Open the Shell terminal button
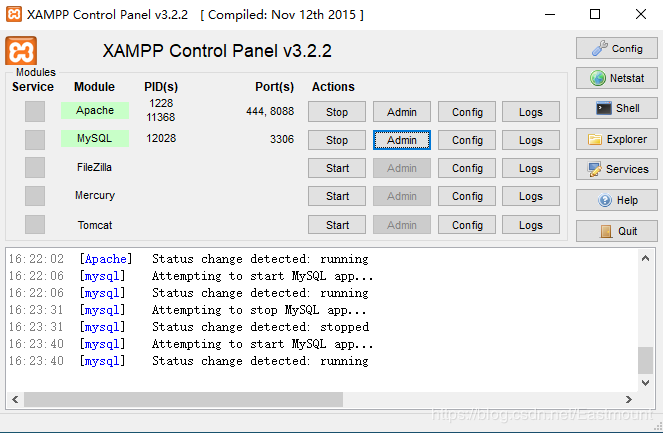 click(616, 108)
